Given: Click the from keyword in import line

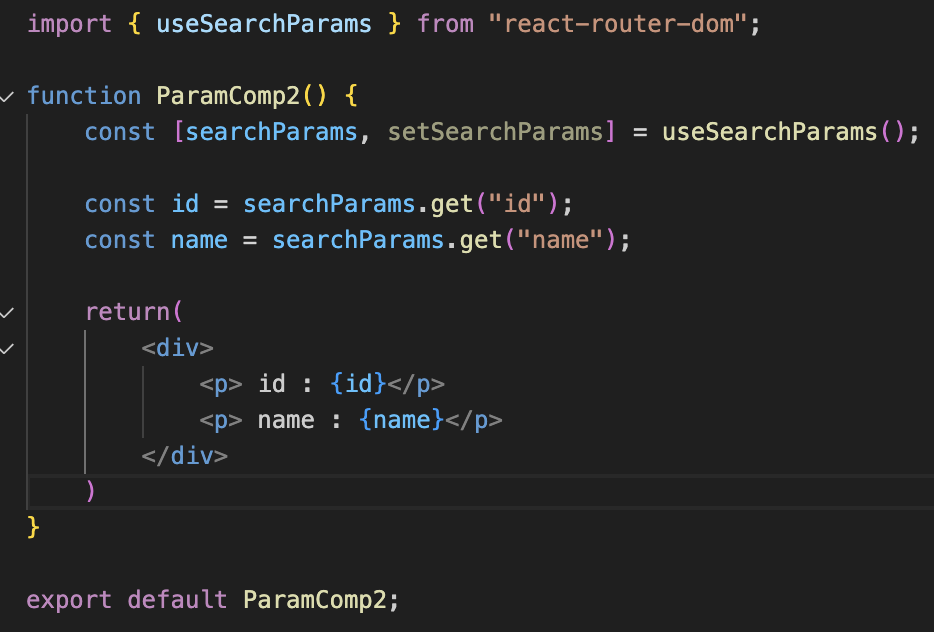Looking at the screenshot, I should click(445, 24).
